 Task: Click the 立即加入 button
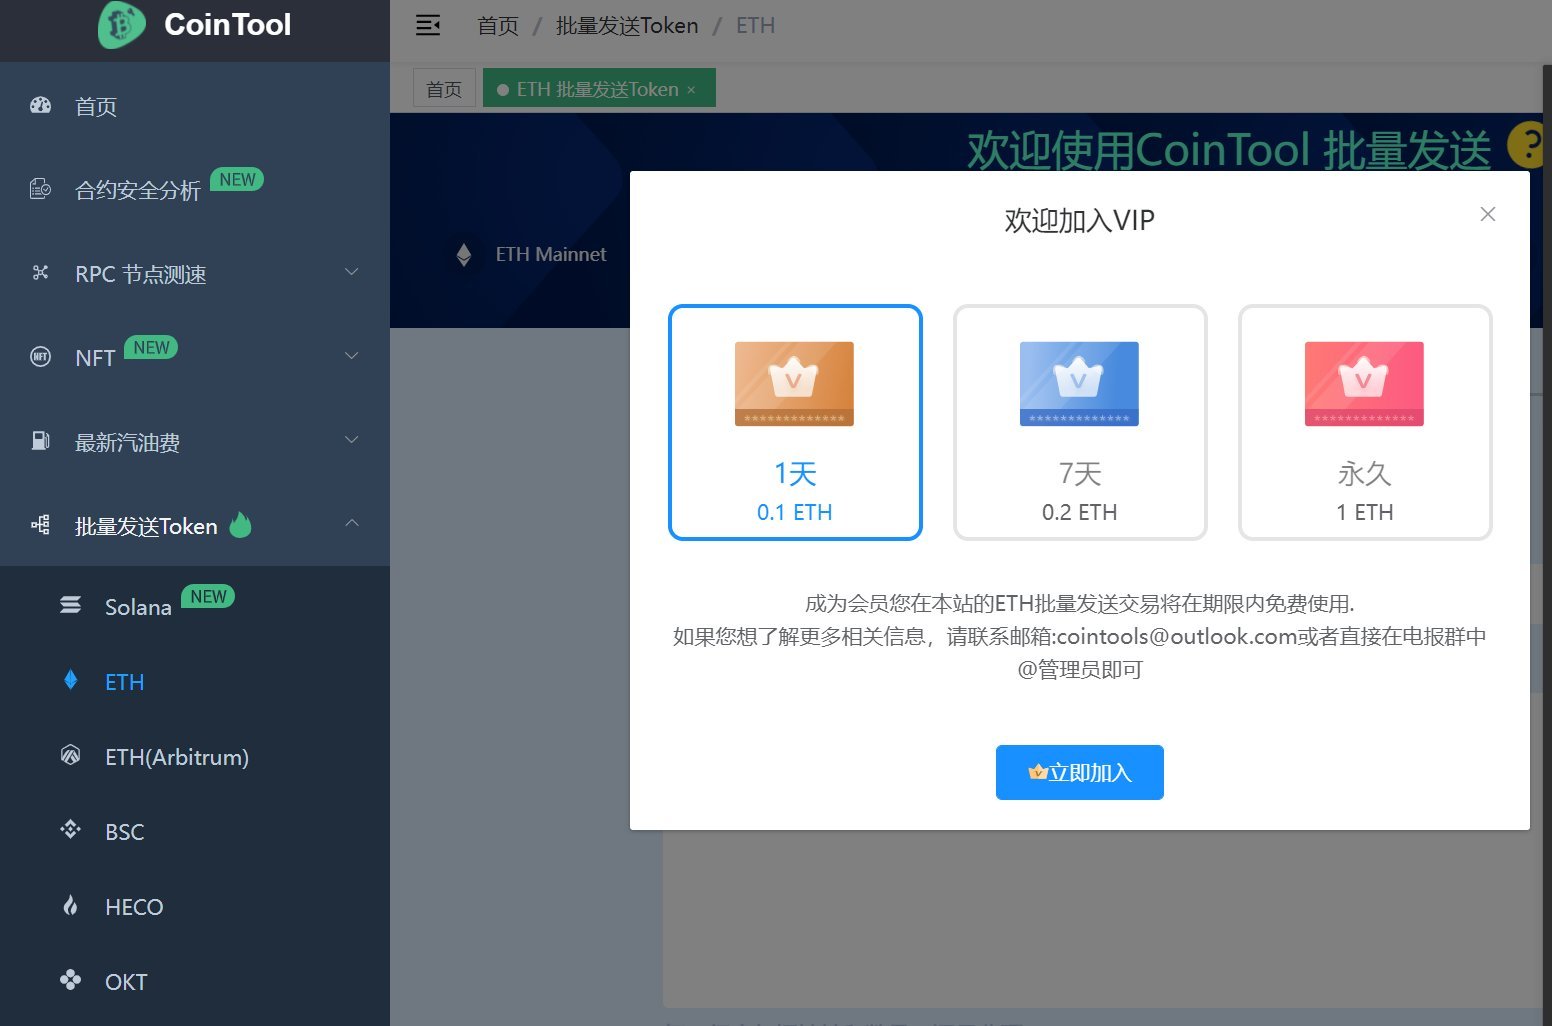[x=1079, y=771]
